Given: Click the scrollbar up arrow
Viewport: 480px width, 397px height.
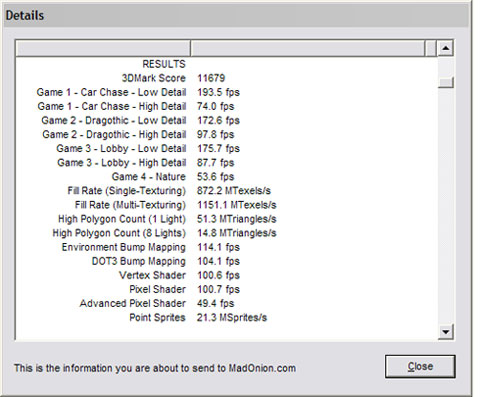Looking at the screenshot, I should 446,49.
